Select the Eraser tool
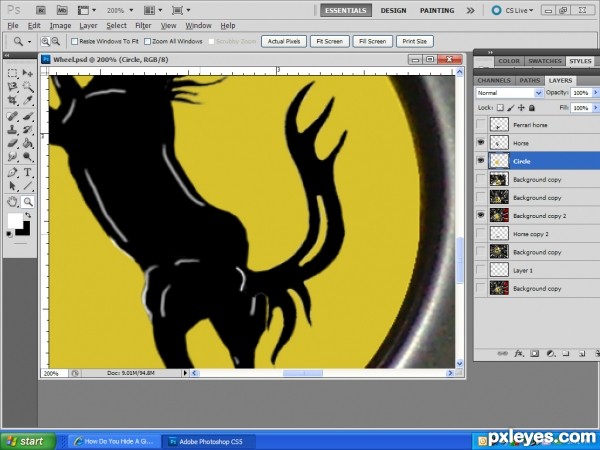This screenshot has width=600, height=450. click(x=13, y=143)
